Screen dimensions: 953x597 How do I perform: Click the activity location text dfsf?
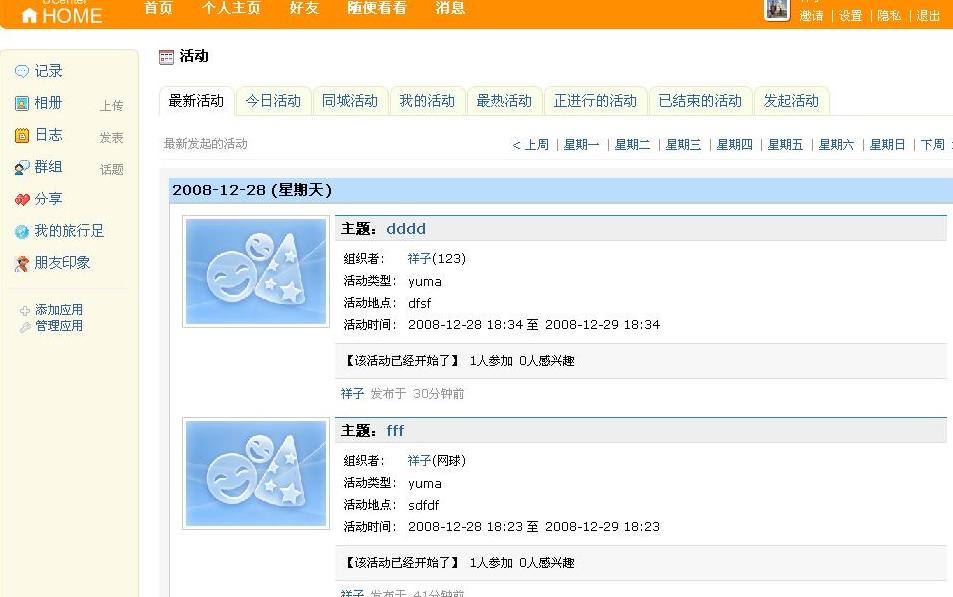(420, 303)
